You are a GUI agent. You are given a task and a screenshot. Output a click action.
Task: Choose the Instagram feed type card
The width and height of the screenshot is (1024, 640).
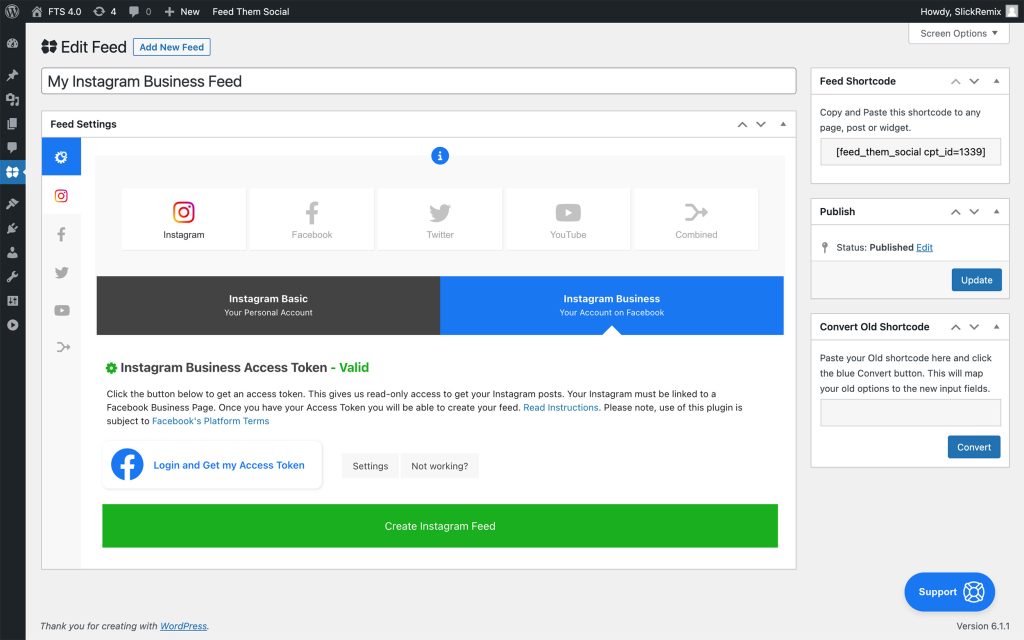(x=184, y=219)
